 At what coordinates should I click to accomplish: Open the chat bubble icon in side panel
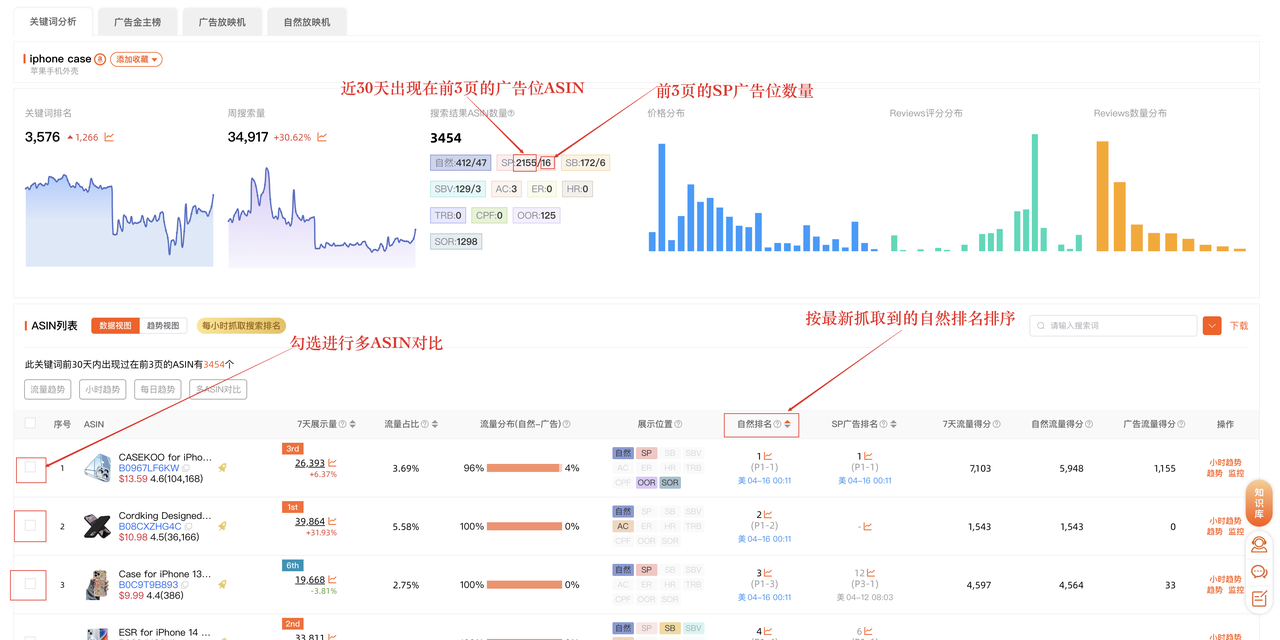(1259, 572)
